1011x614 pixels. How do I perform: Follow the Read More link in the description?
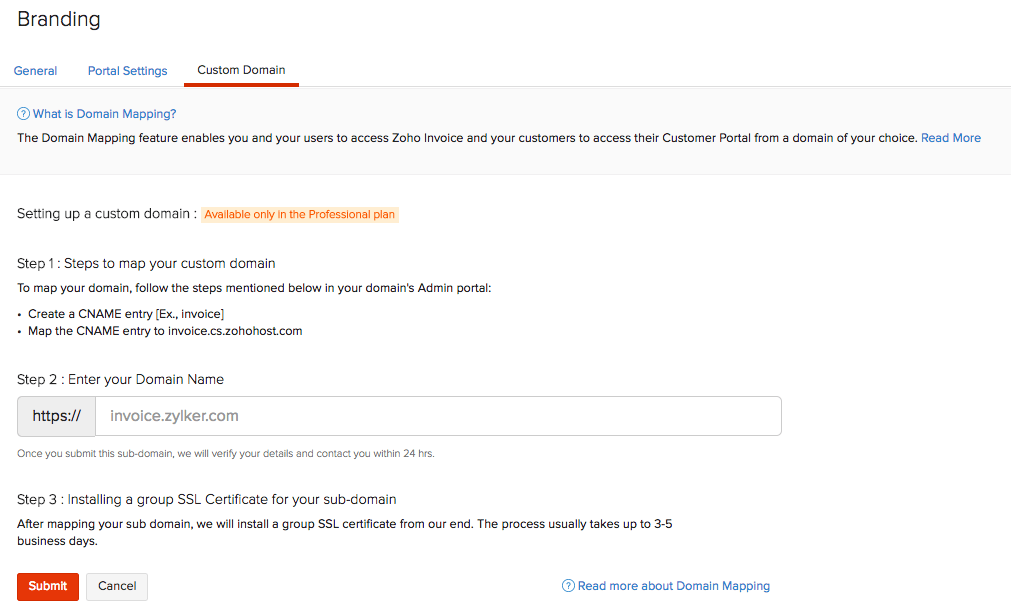point(950,138)
